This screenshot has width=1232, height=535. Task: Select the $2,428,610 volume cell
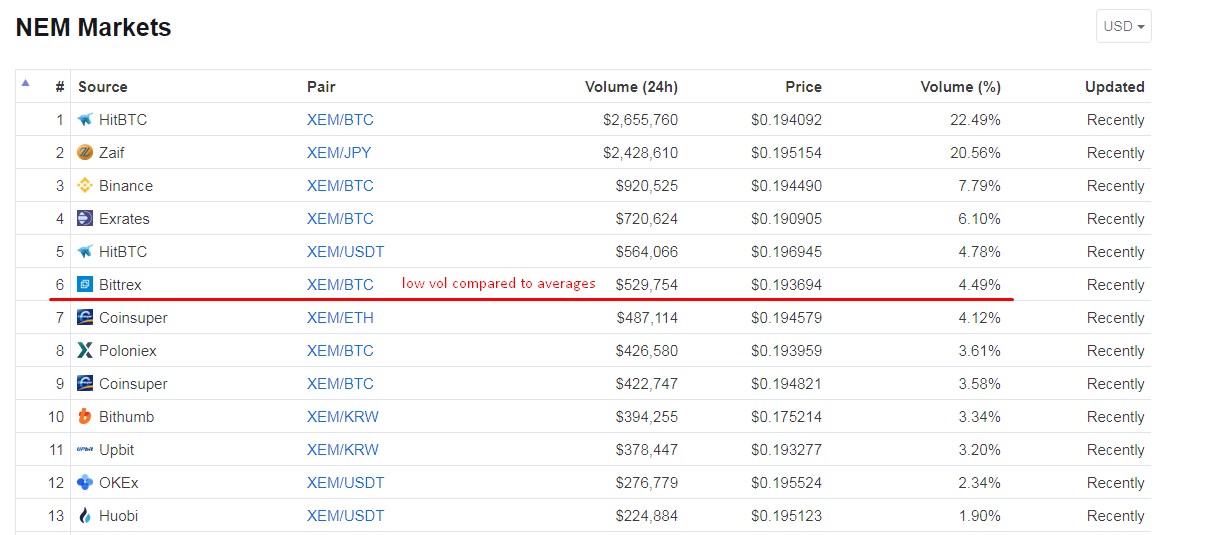pyautogui.click(x=640, y=153)
